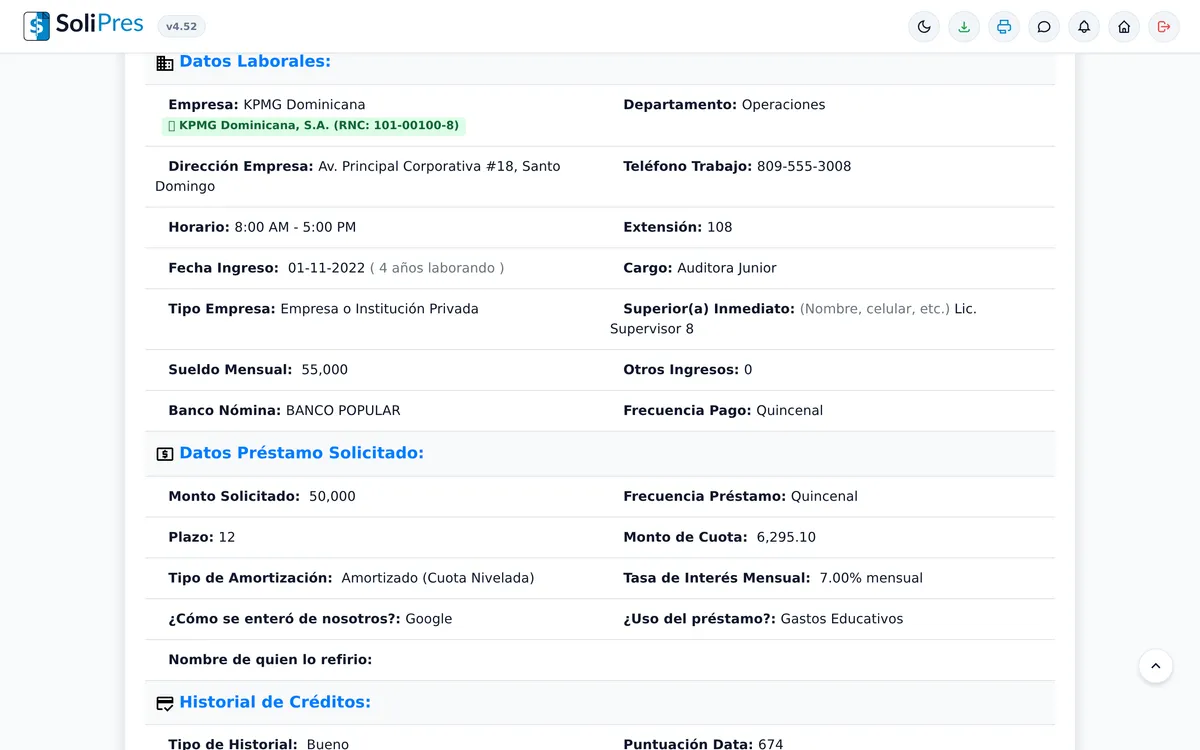
Task: Click the Otros Ingresos value 0
Action: coord(748,370)
